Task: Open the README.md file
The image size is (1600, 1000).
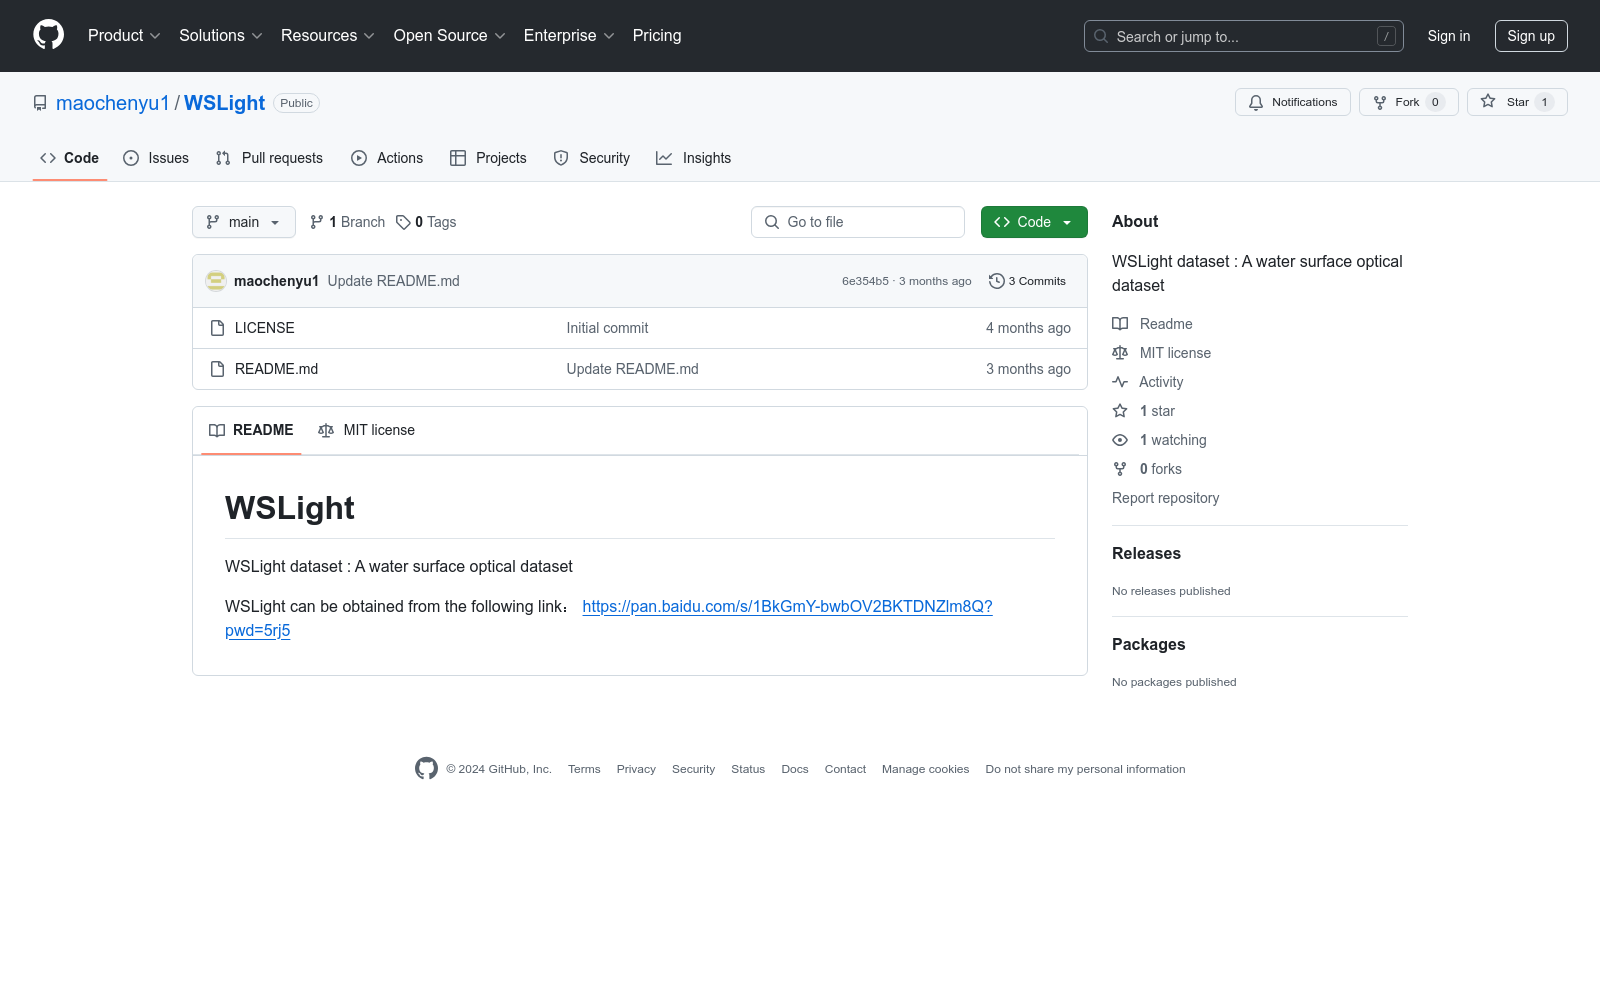Action: 276,369
